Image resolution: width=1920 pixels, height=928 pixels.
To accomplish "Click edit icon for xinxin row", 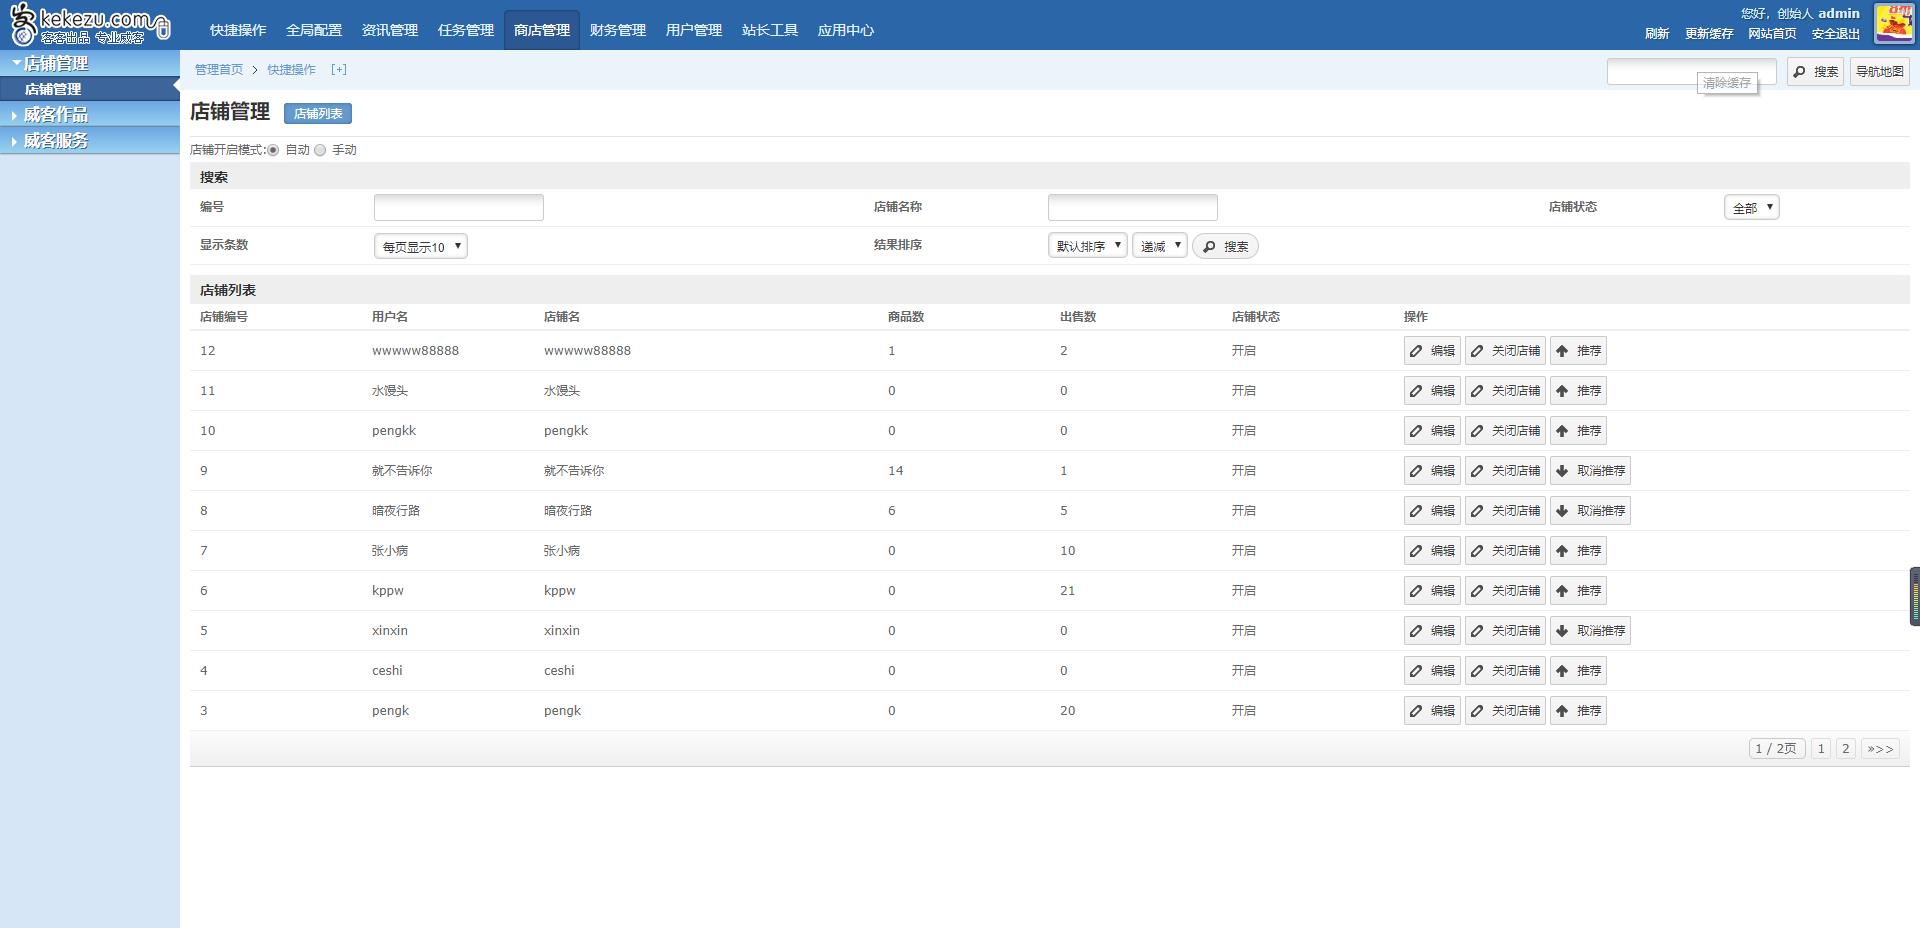I will pos(1416,631).
